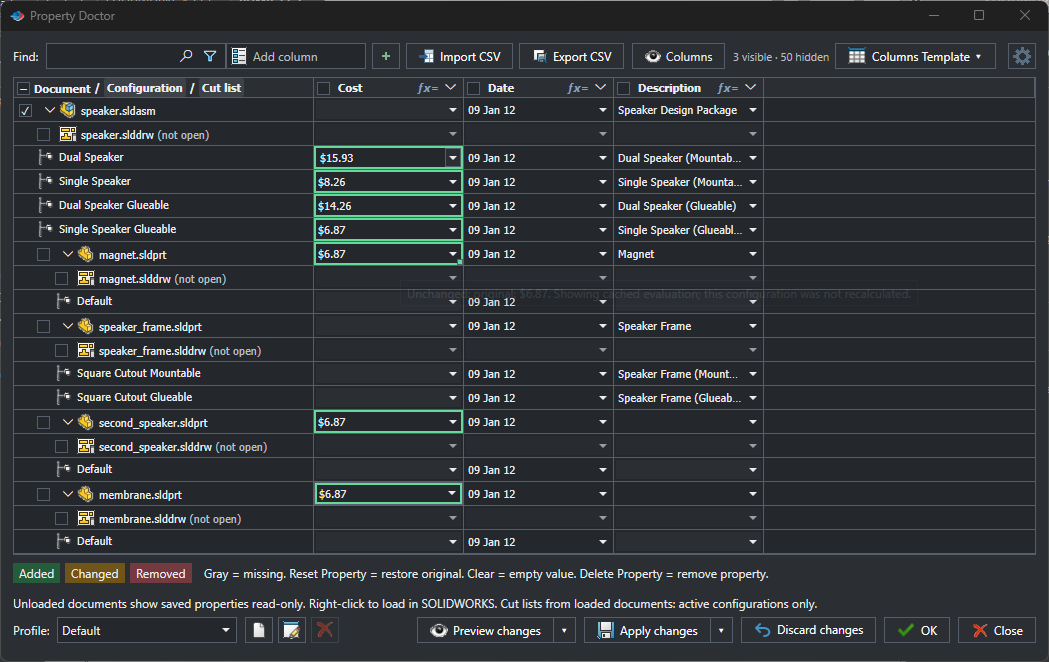Check the membrane.sldprt checkbox
1049x662 pixels.
(43, 494)
